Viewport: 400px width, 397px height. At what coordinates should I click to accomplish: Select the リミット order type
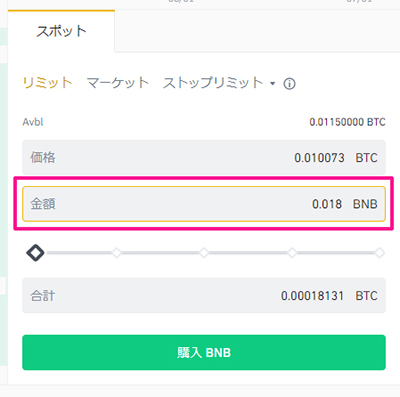[47, 83]
